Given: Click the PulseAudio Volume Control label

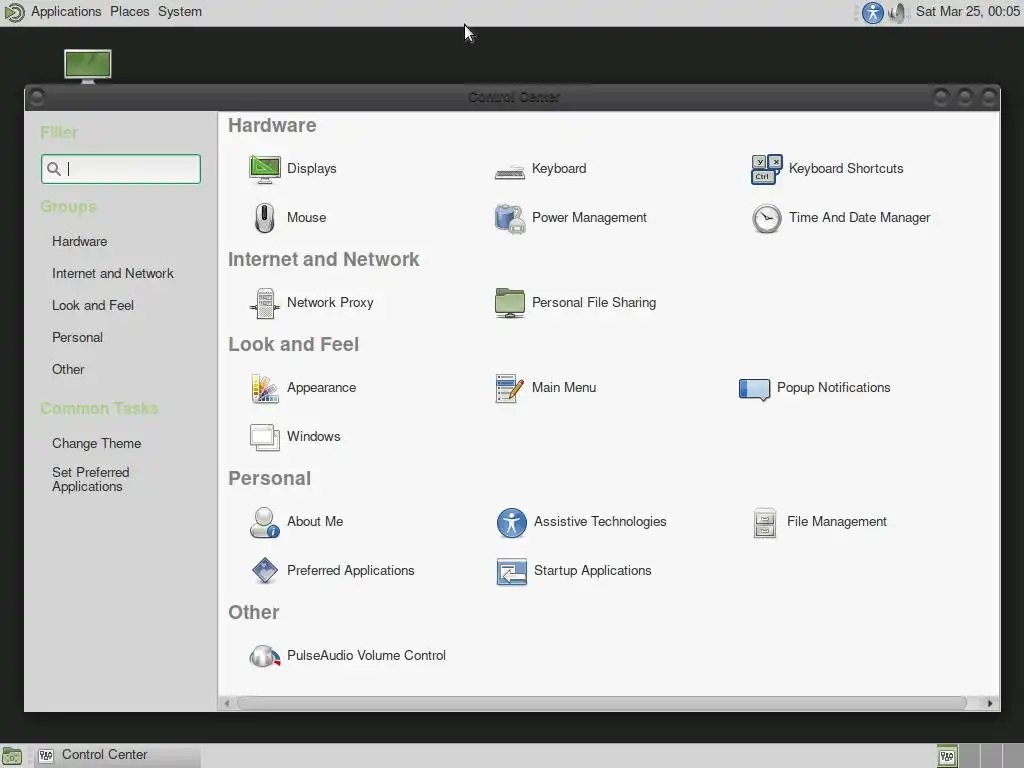Looking at the screenshot, I should pyautogui.click(x=366, y=655).
